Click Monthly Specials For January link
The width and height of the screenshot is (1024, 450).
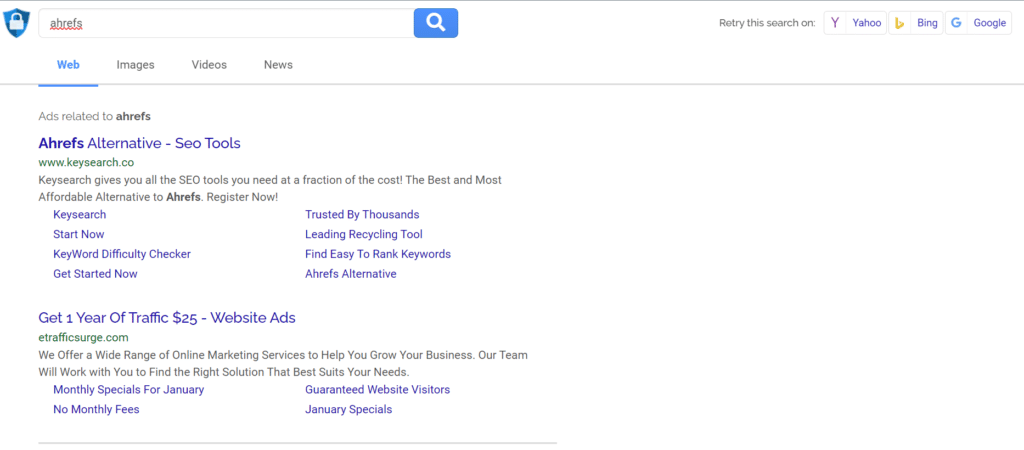128,389
